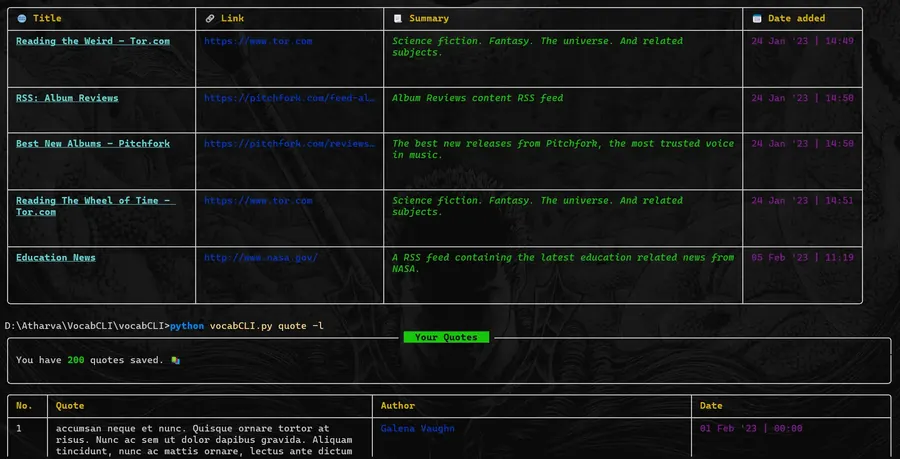Click the Link column header
The image size is (900, 459).
[232, 18]
